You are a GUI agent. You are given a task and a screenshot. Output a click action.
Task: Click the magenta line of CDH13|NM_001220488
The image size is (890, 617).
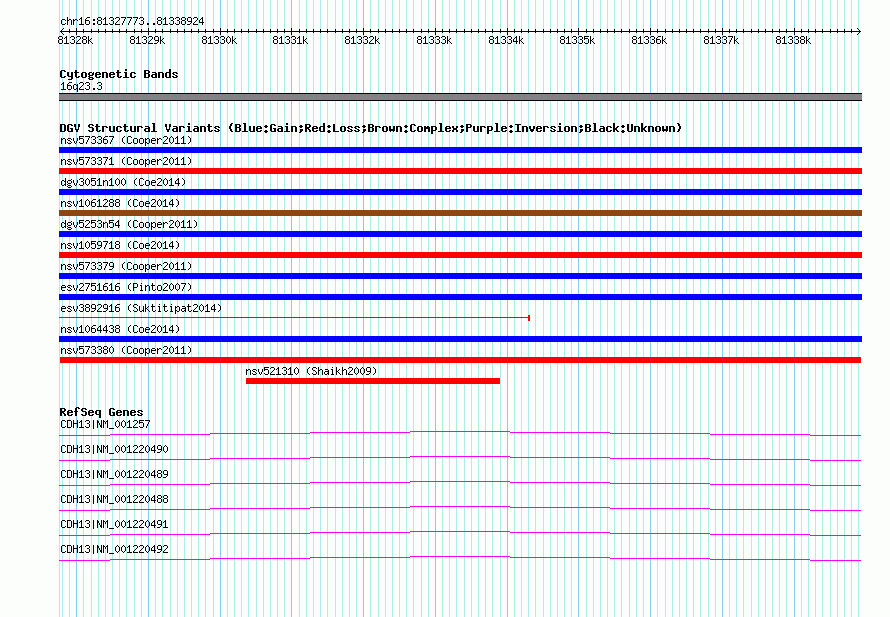point(460,509)
